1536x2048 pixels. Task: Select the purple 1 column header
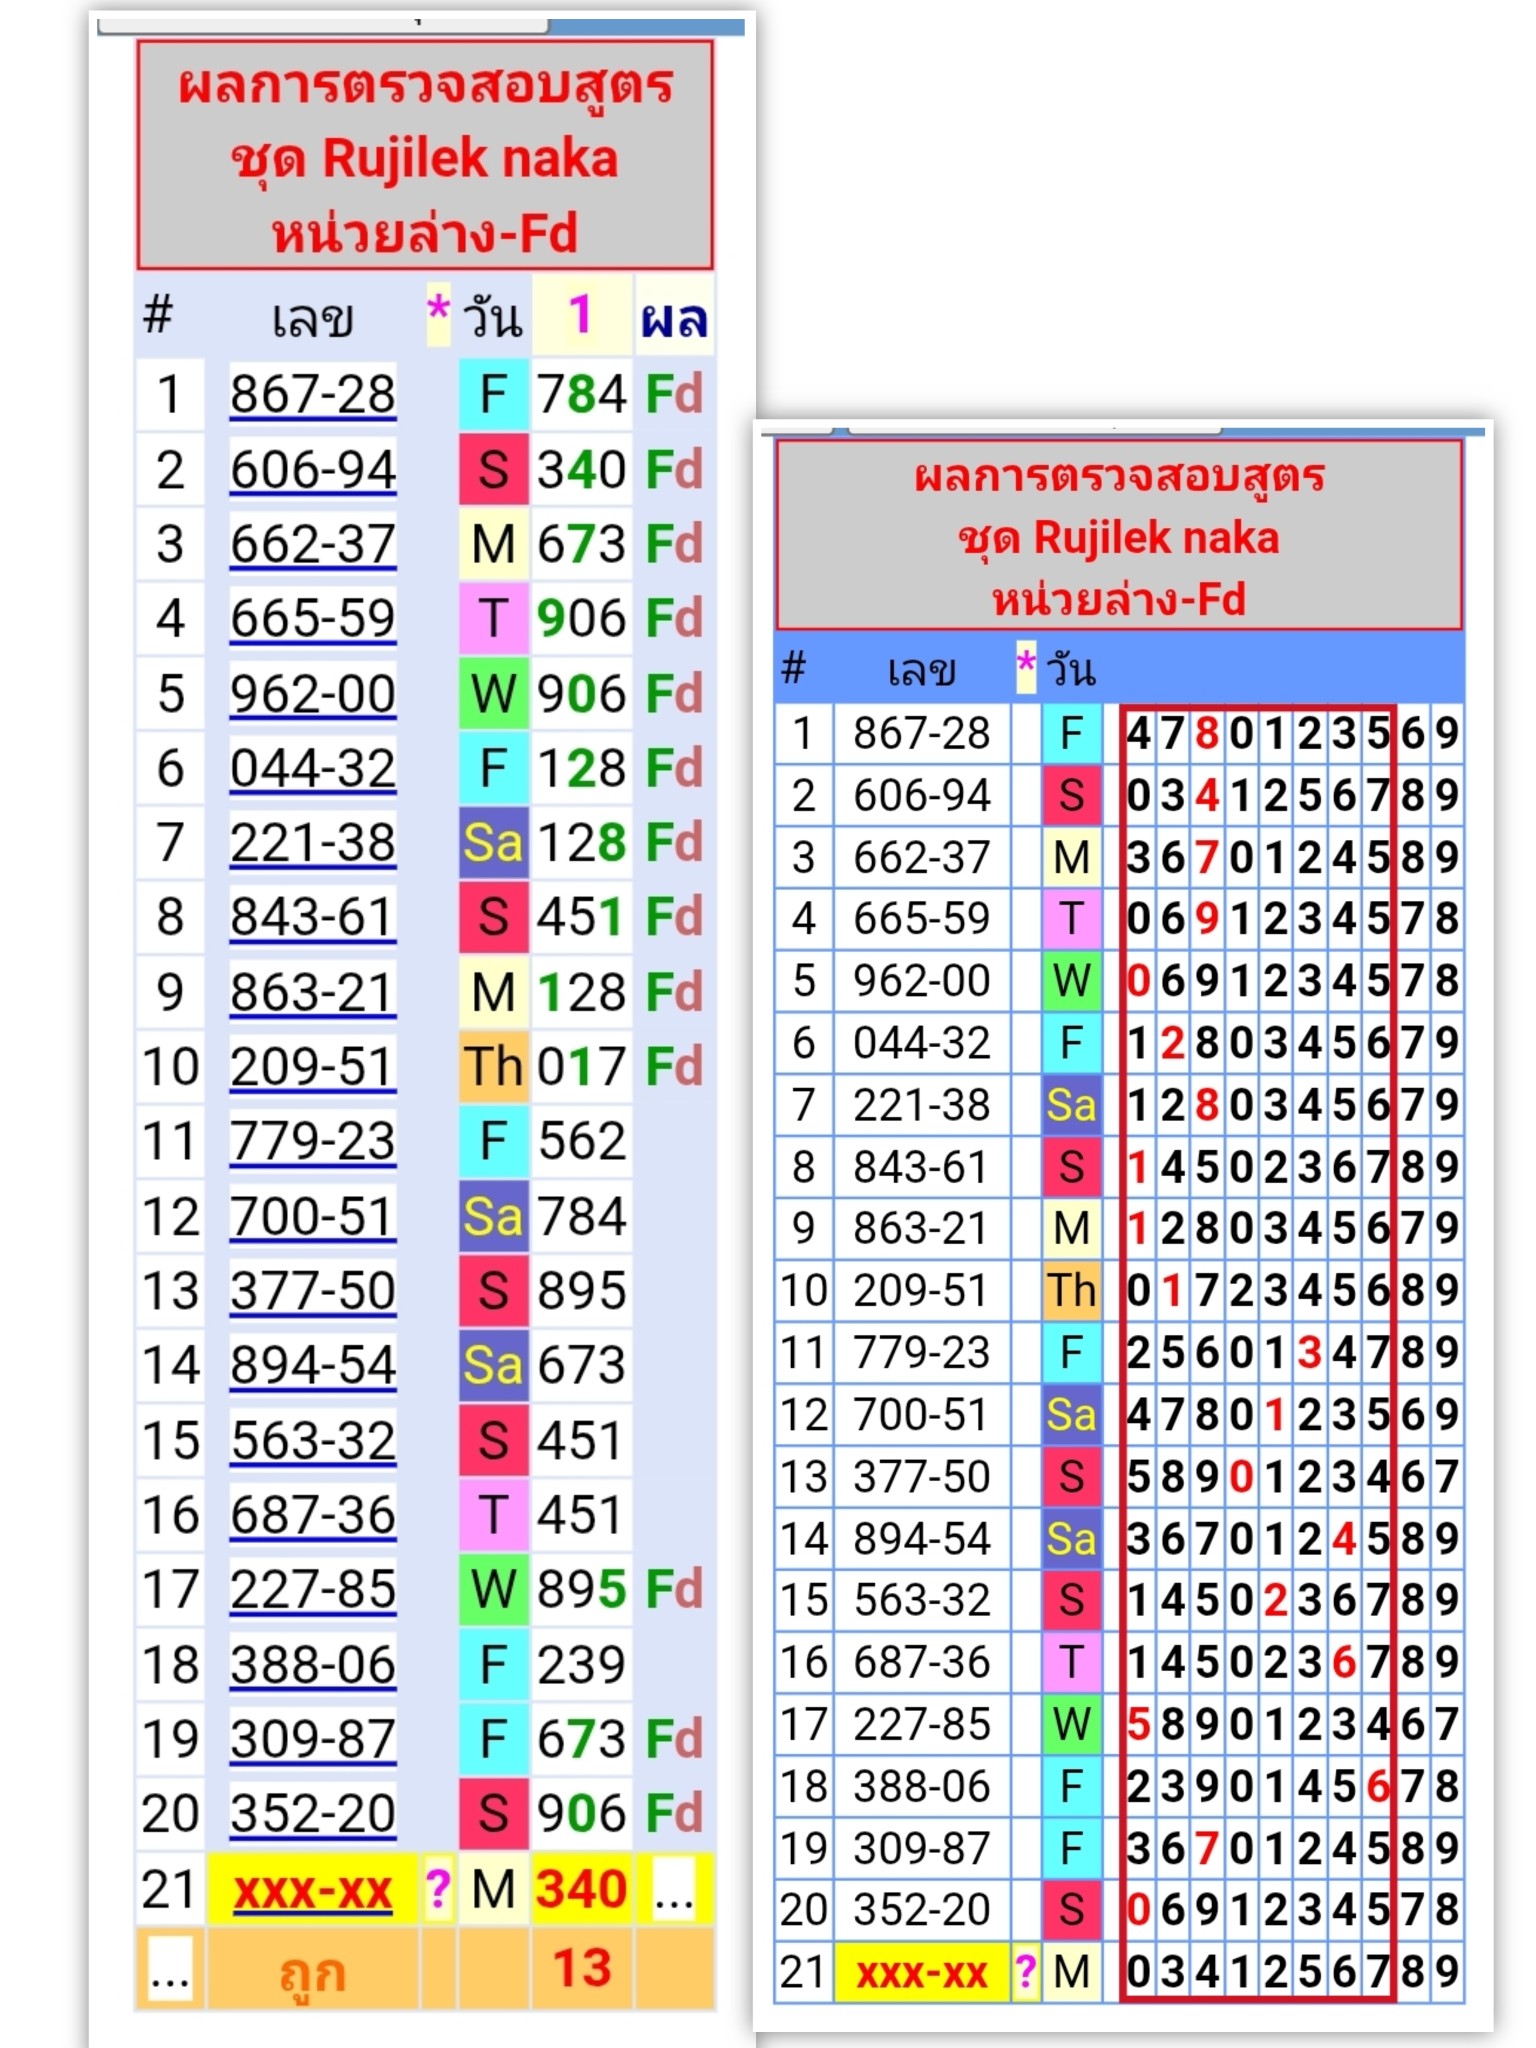[x=581, y=316]
